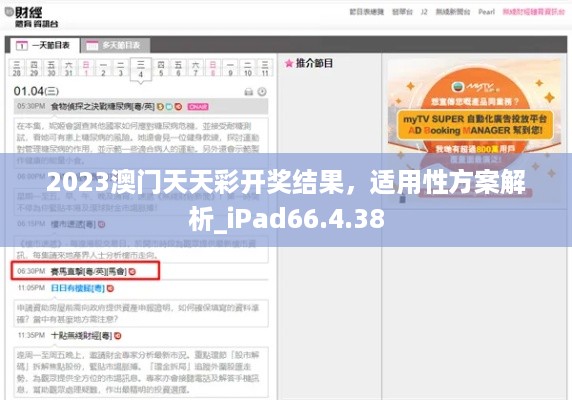
Task: Switch to the 一天節目表 tab
Action: click(44, 46)
